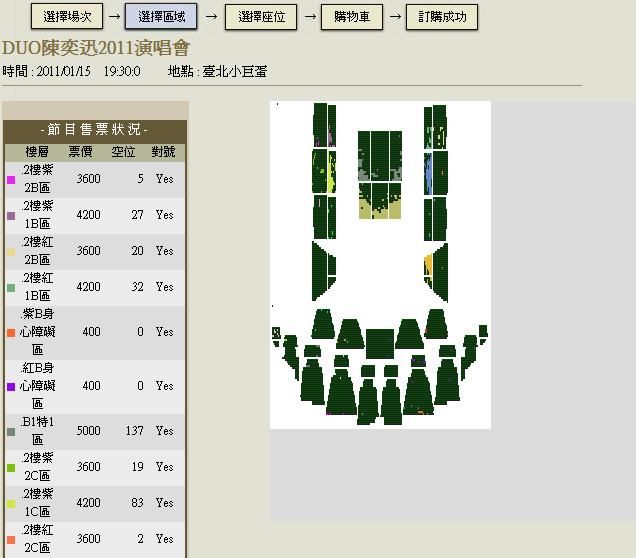Select the 2樓紅2B區 area name
Image resolution: width=636 pixels, height=558 pixels.
coord(37,251)
